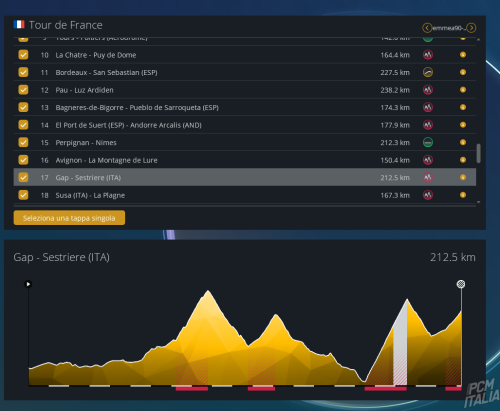Uncheck stage 11 Bordeaux - San Sebastian

tap(23, 72)
